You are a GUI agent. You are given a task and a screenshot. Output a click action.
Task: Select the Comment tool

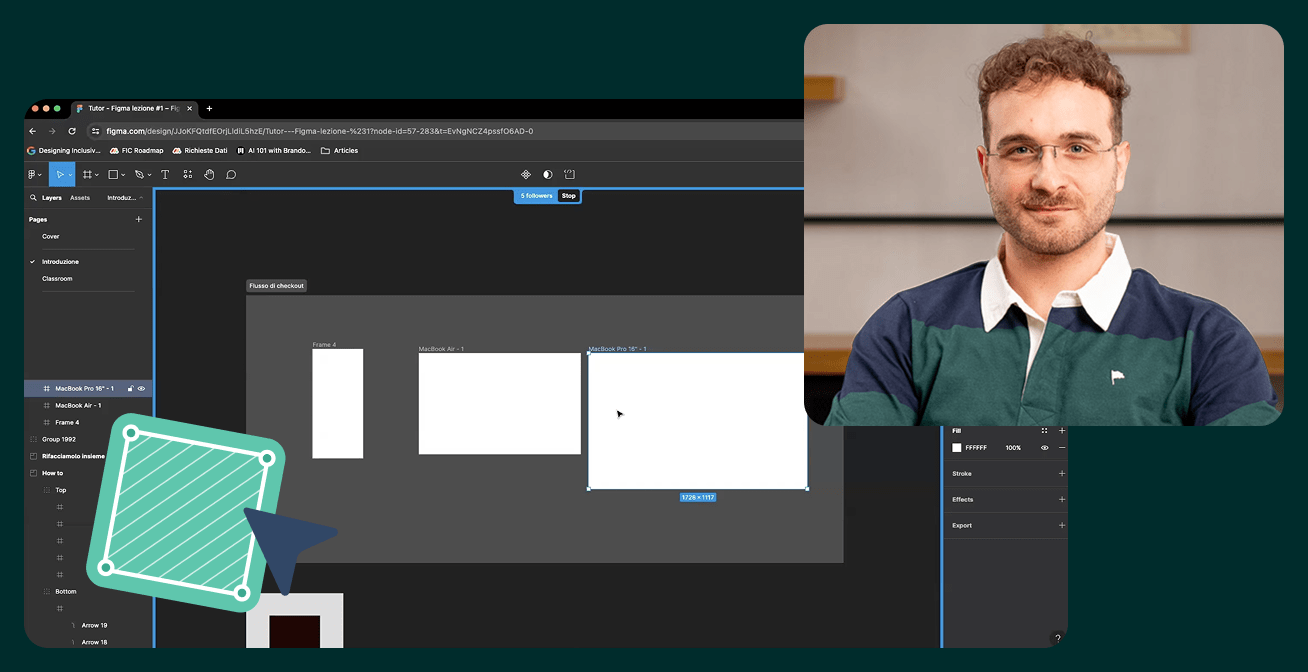point(231,175)
